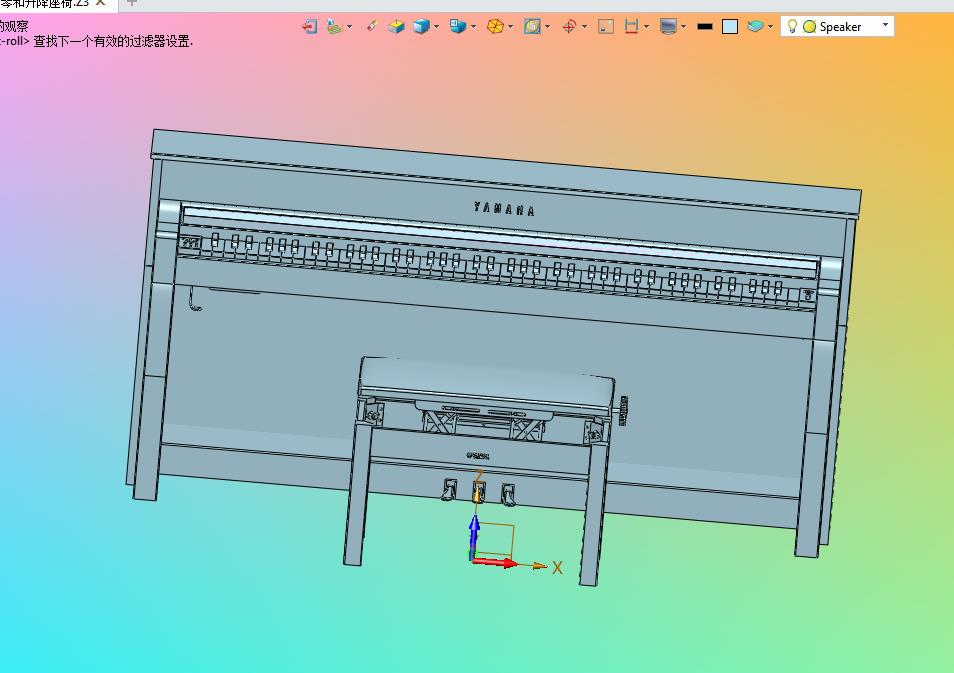Open dropdown beside the zoom-window icon

click(x=548, y=26)
